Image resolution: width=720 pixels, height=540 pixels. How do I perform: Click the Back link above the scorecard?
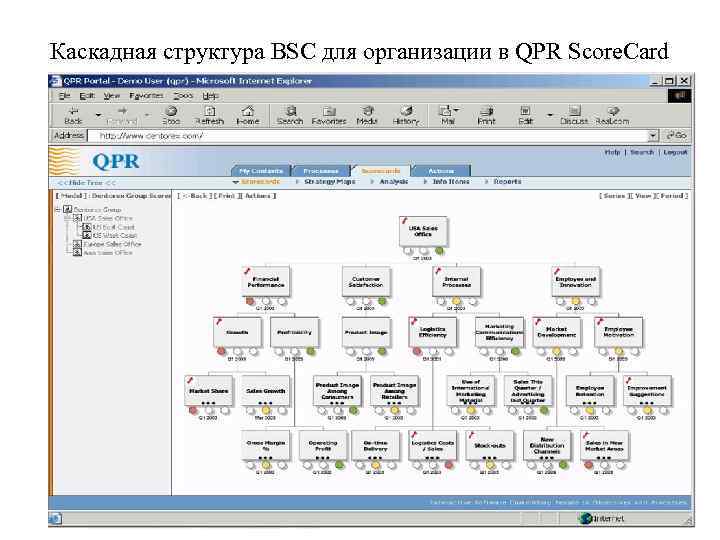196,196
